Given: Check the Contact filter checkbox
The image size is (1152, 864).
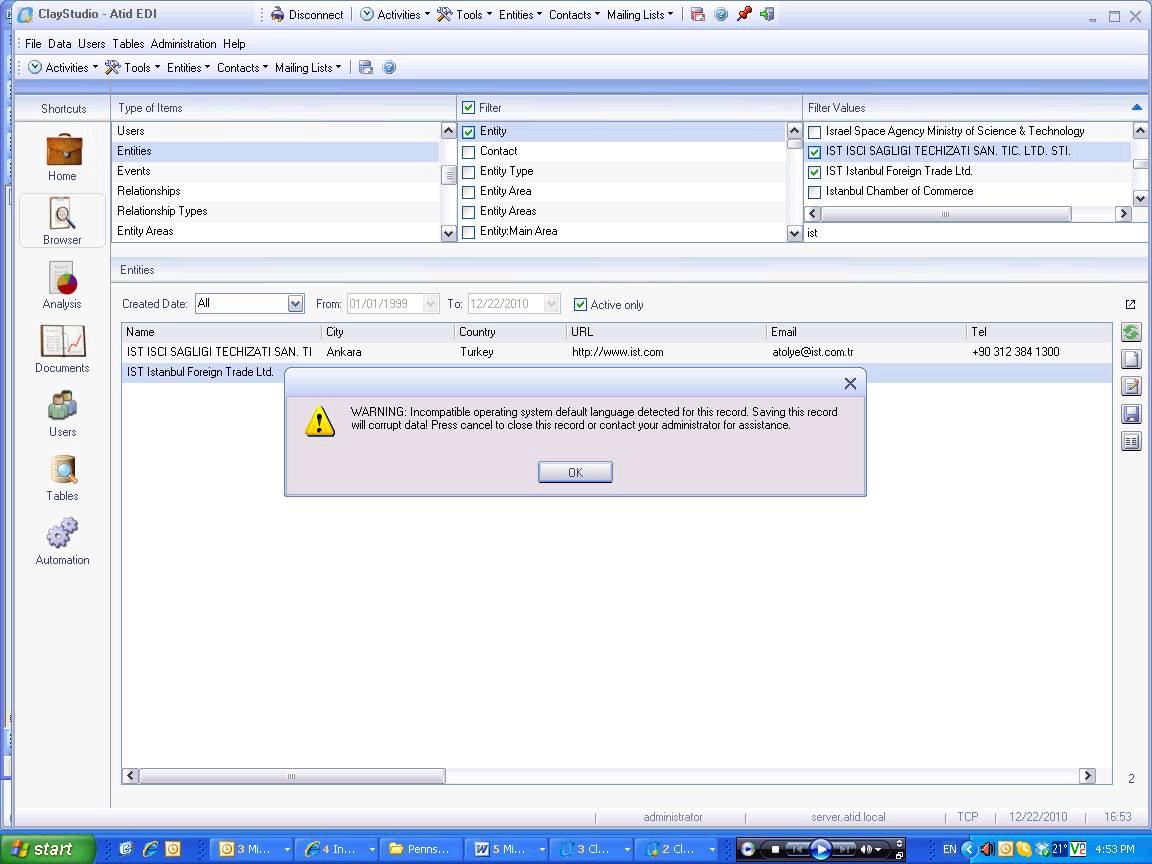Looking at the screenshot, I should tap(468, 152).
